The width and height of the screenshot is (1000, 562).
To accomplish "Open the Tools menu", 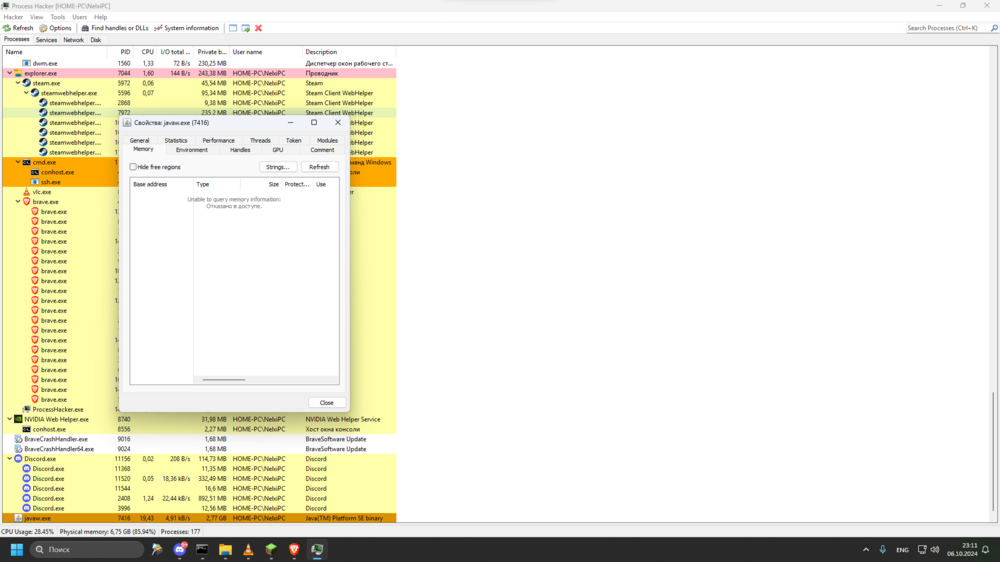I will coord(57,17).
